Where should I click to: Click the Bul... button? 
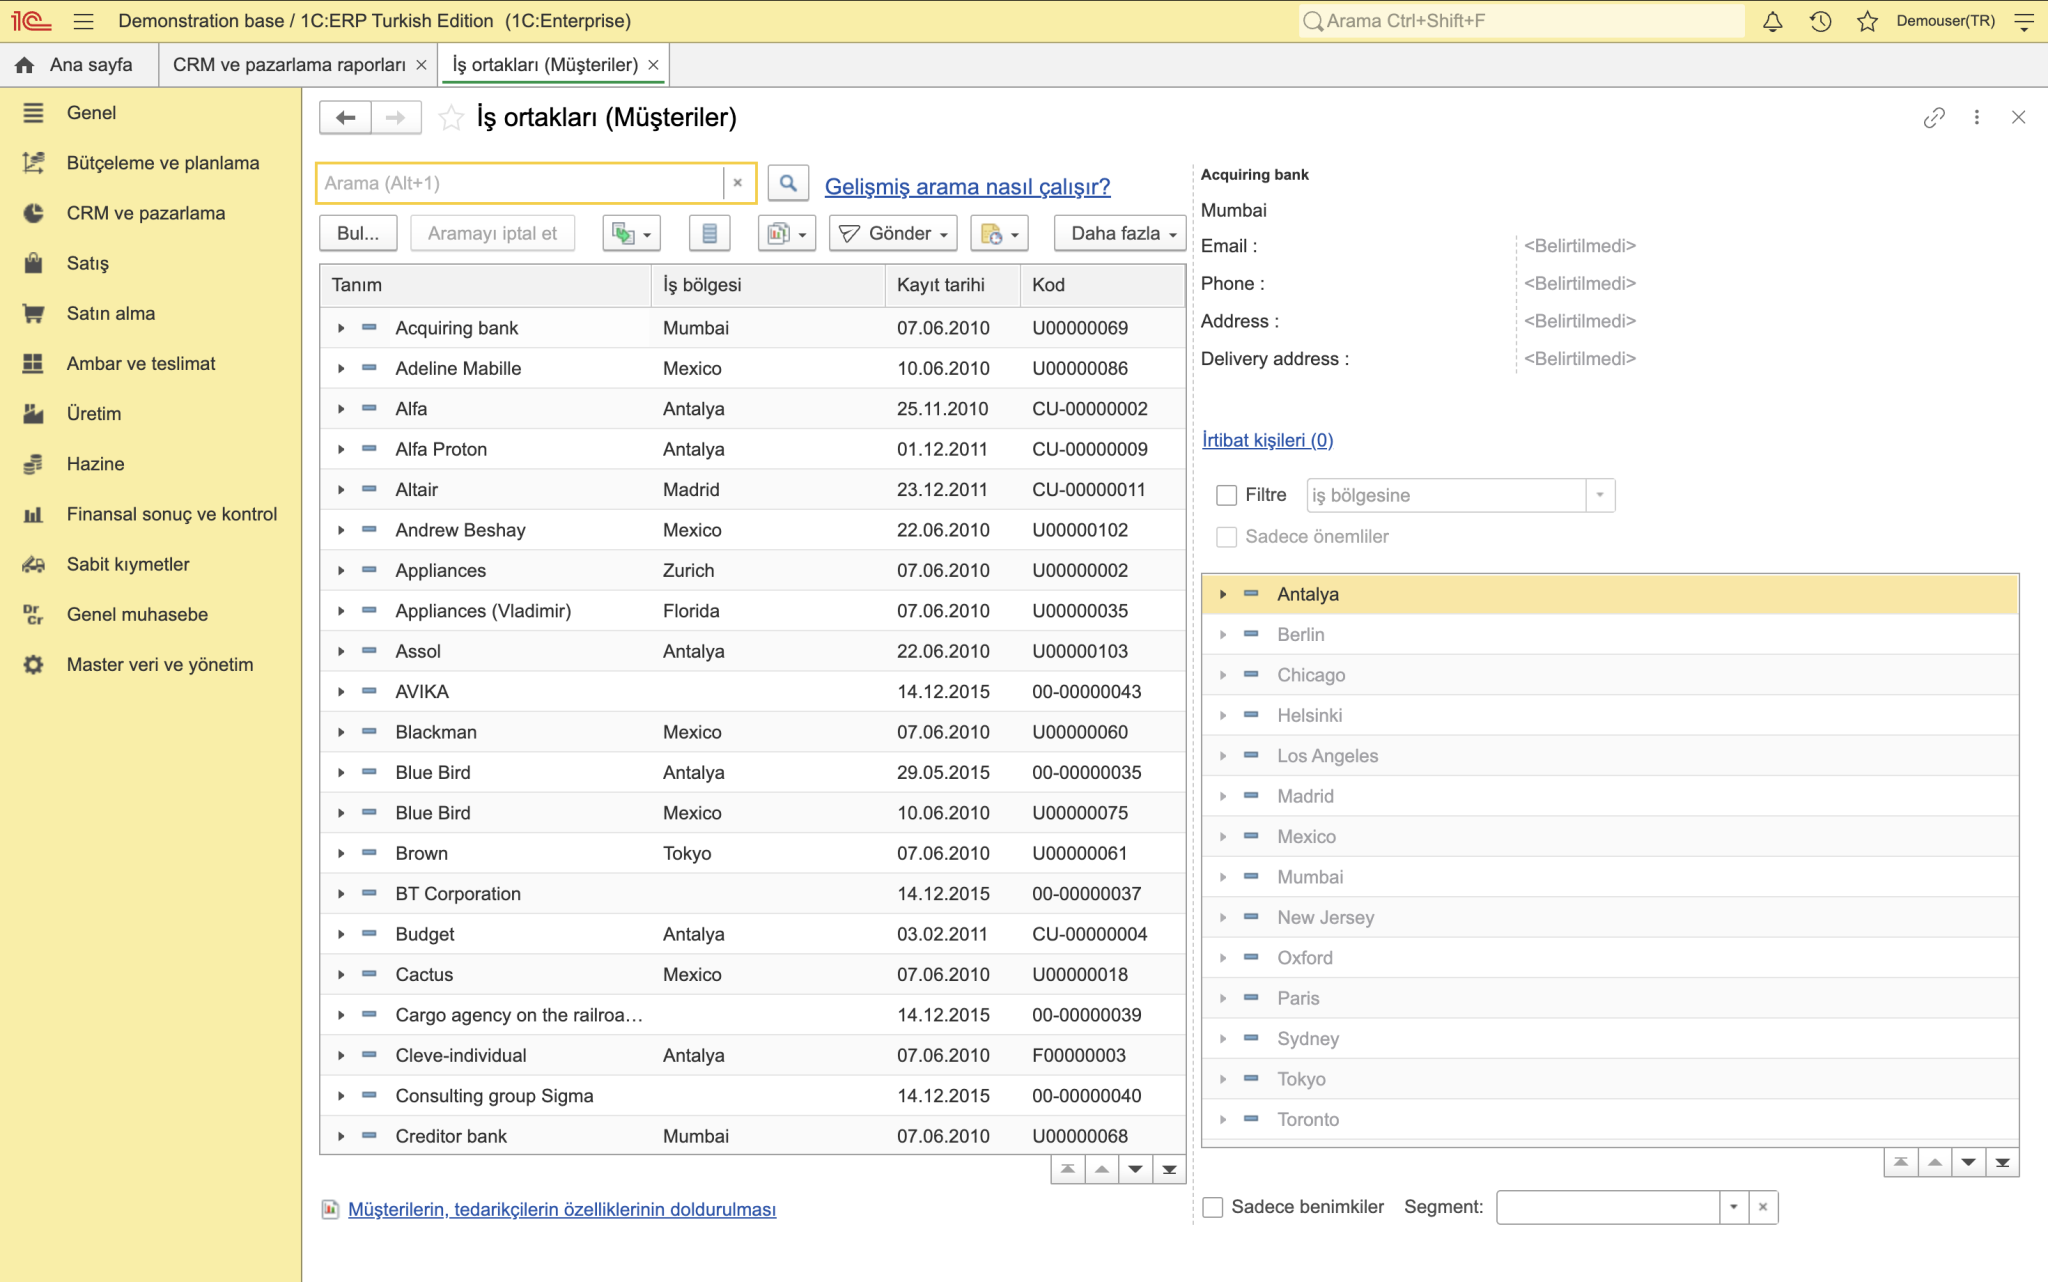tap(358, 233)
